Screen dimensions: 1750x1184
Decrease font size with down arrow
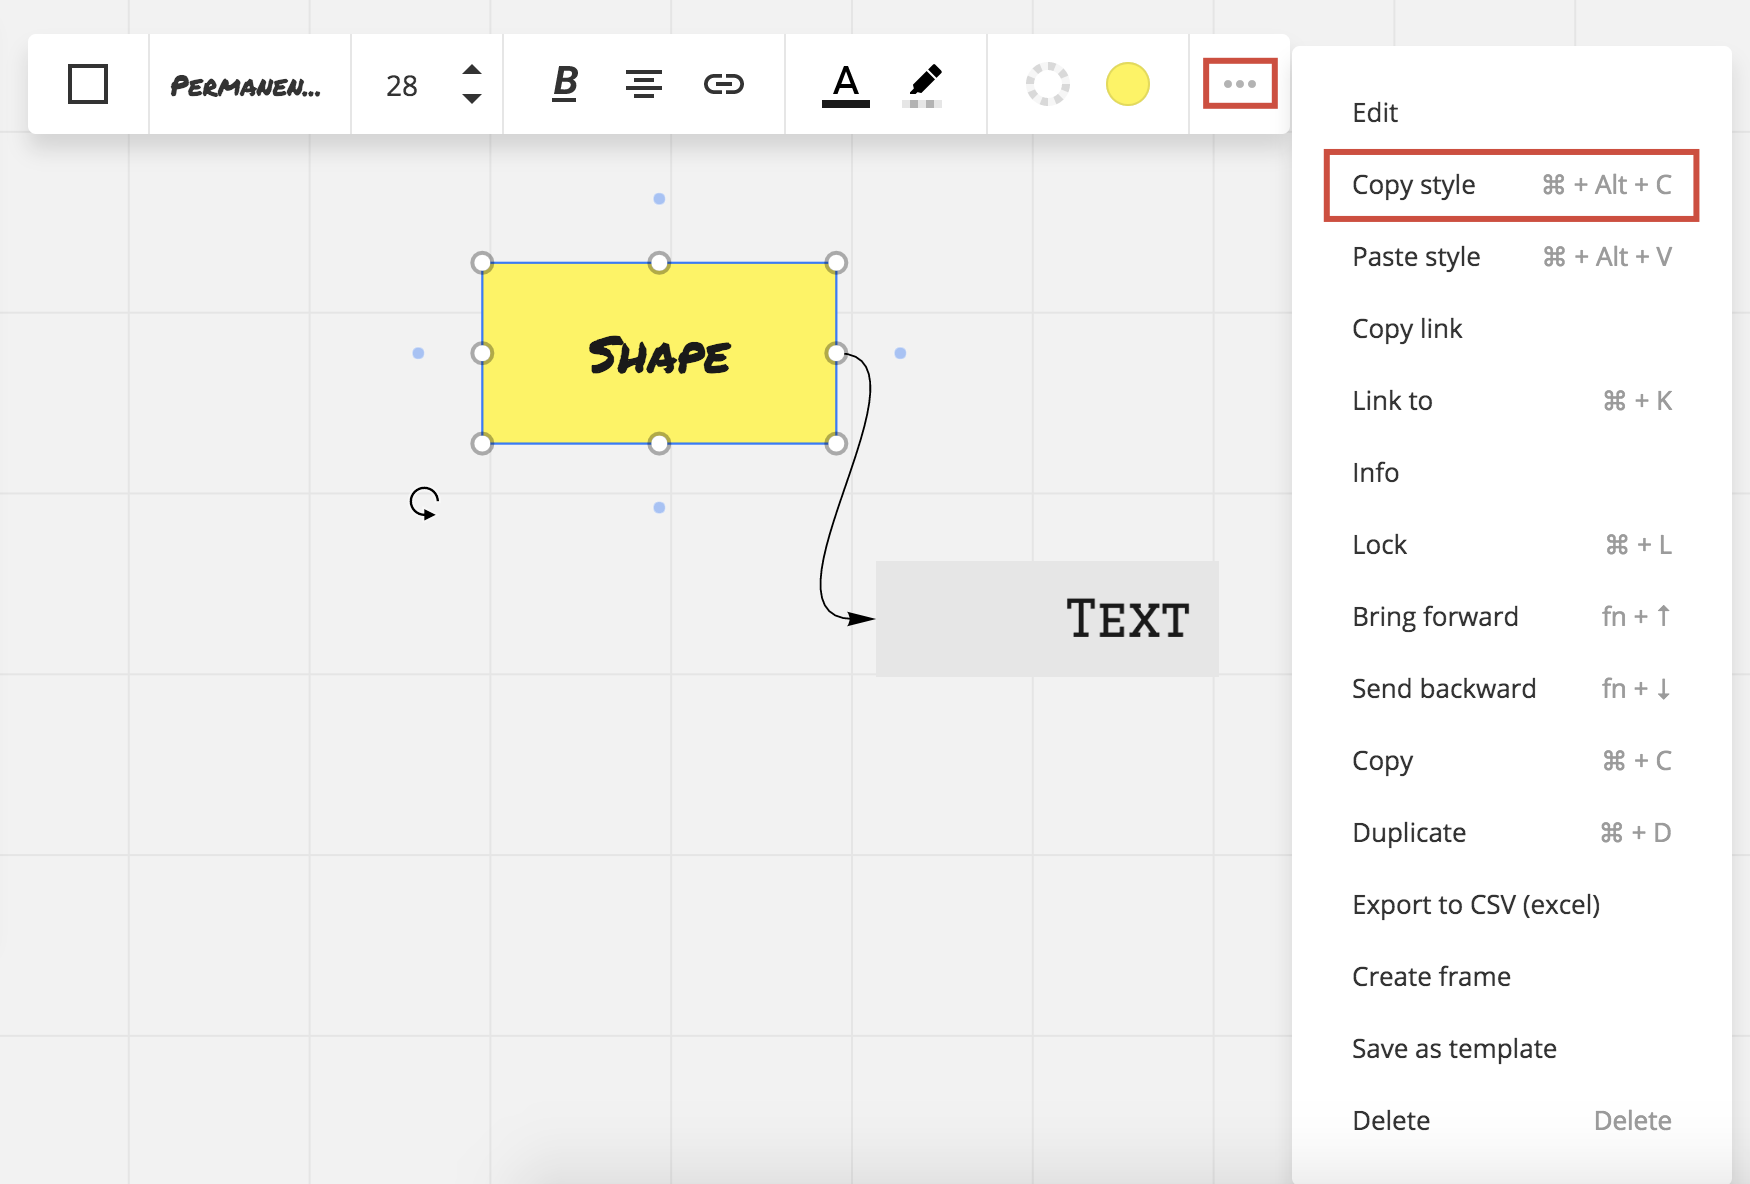coord(472,99)
